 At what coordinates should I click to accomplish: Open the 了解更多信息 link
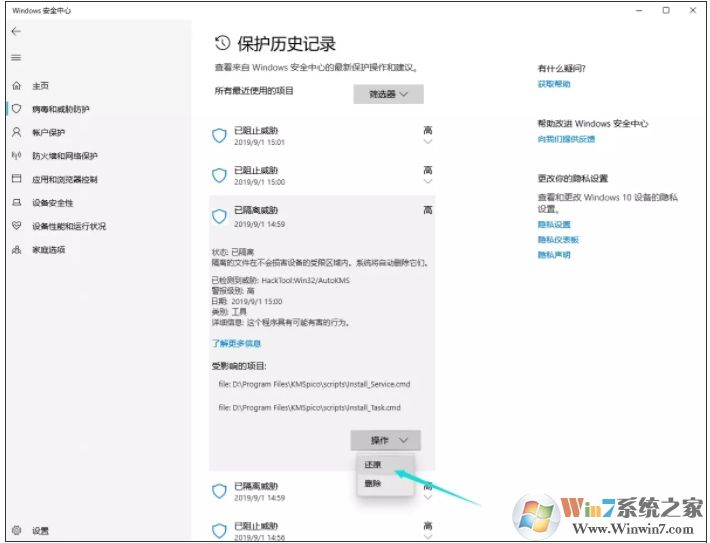[236, 343]
